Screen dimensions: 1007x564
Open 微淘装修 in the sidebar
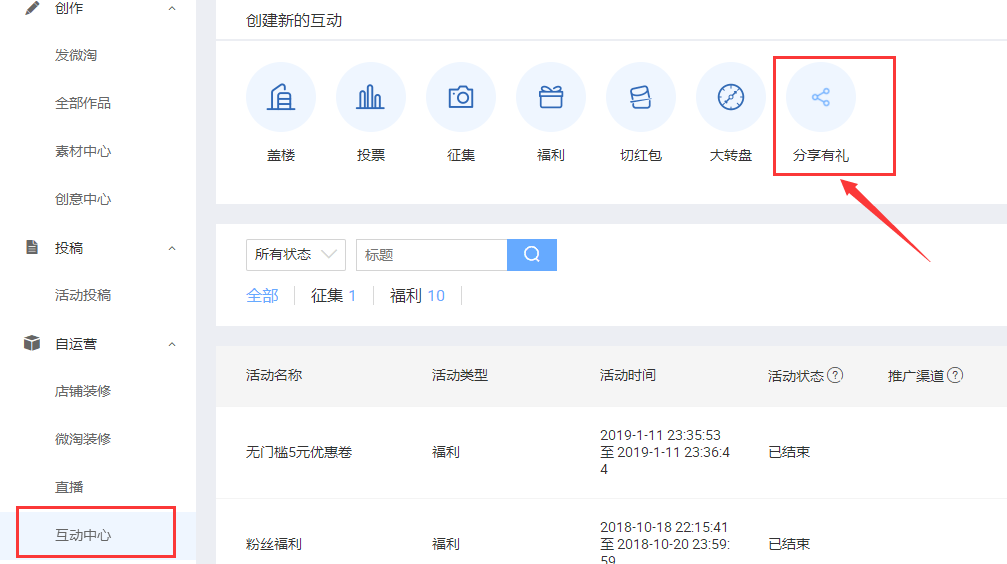pyautogui.click(x=83, y=439)
